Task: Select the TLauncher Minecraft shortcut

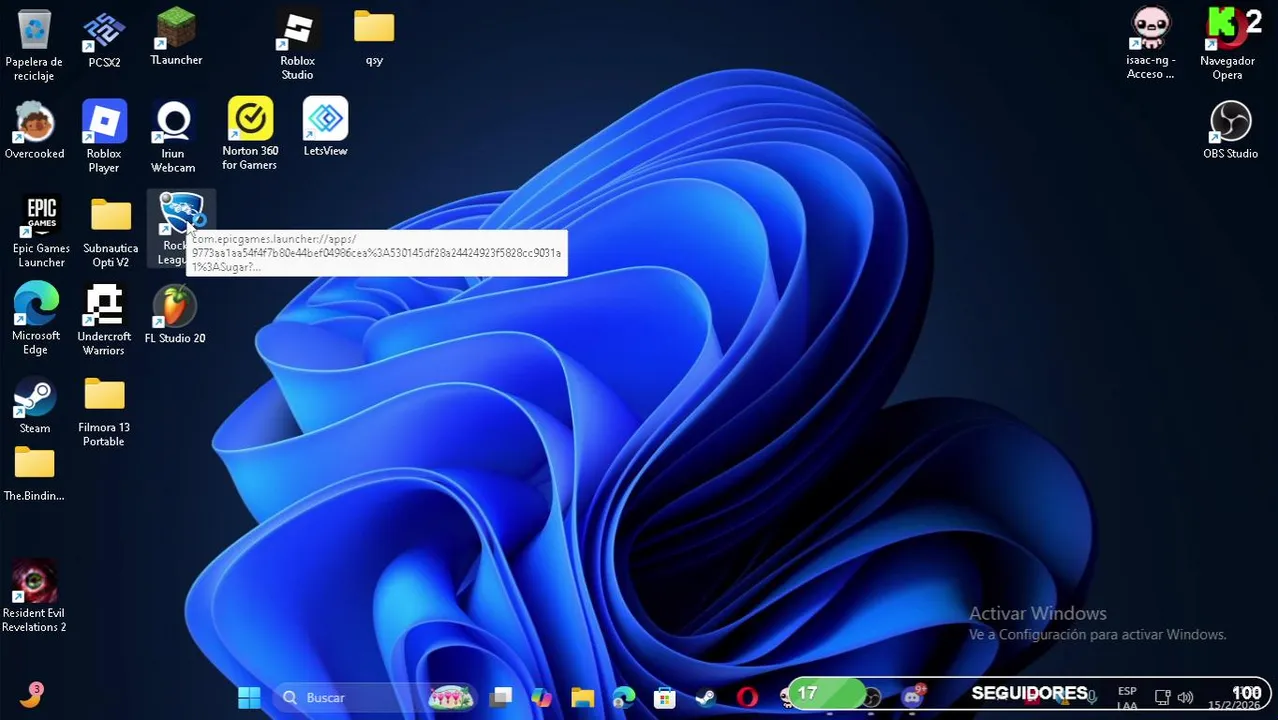Action: click(176, 38)
